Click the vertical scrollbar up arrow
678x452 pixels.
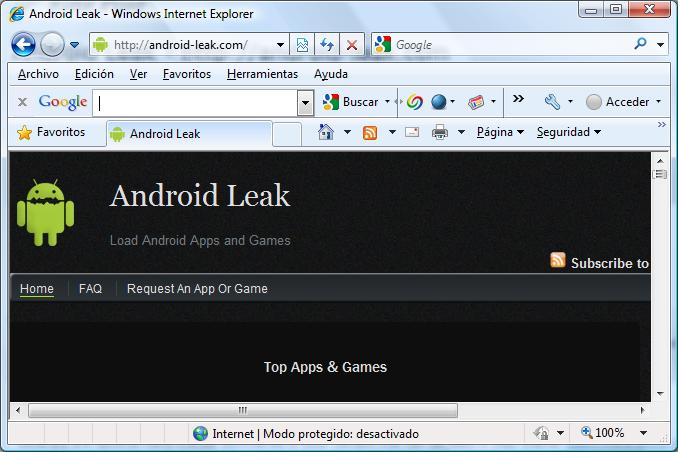660,160
